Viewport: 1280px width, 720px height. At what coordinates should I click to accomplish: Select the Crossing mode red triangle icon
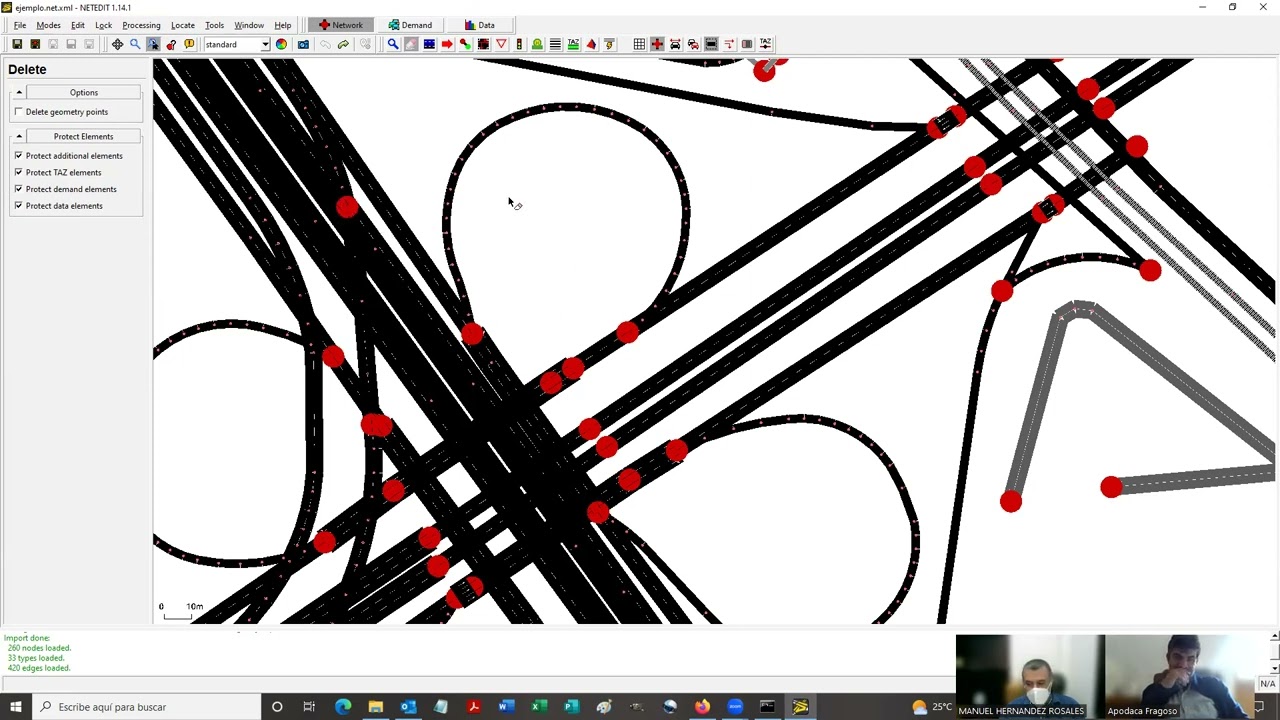pos(501,44)
